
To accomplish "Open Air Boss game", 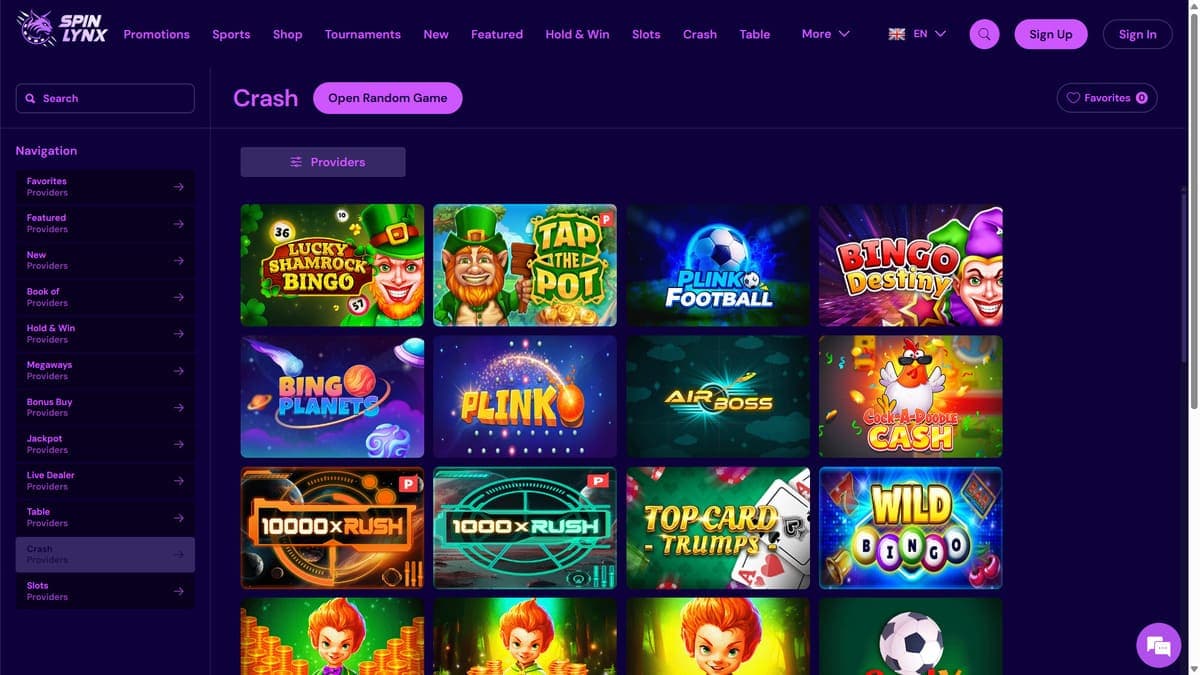I will [718, 396].
